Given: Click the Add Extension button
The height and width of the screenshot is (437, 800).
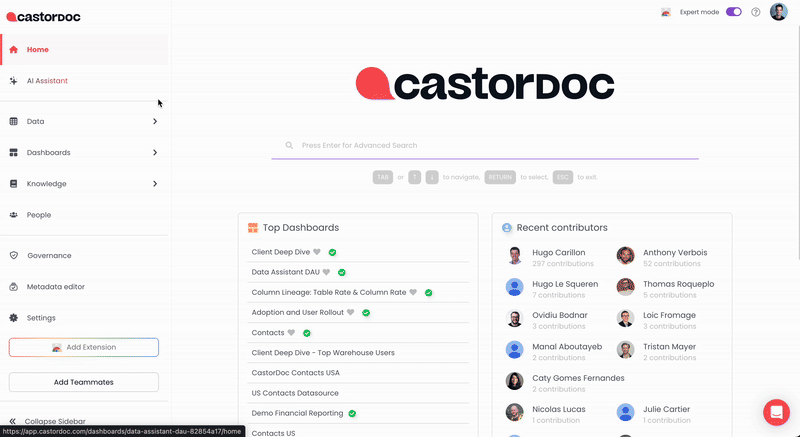Looking at the screenshot, I should point(84,347).
